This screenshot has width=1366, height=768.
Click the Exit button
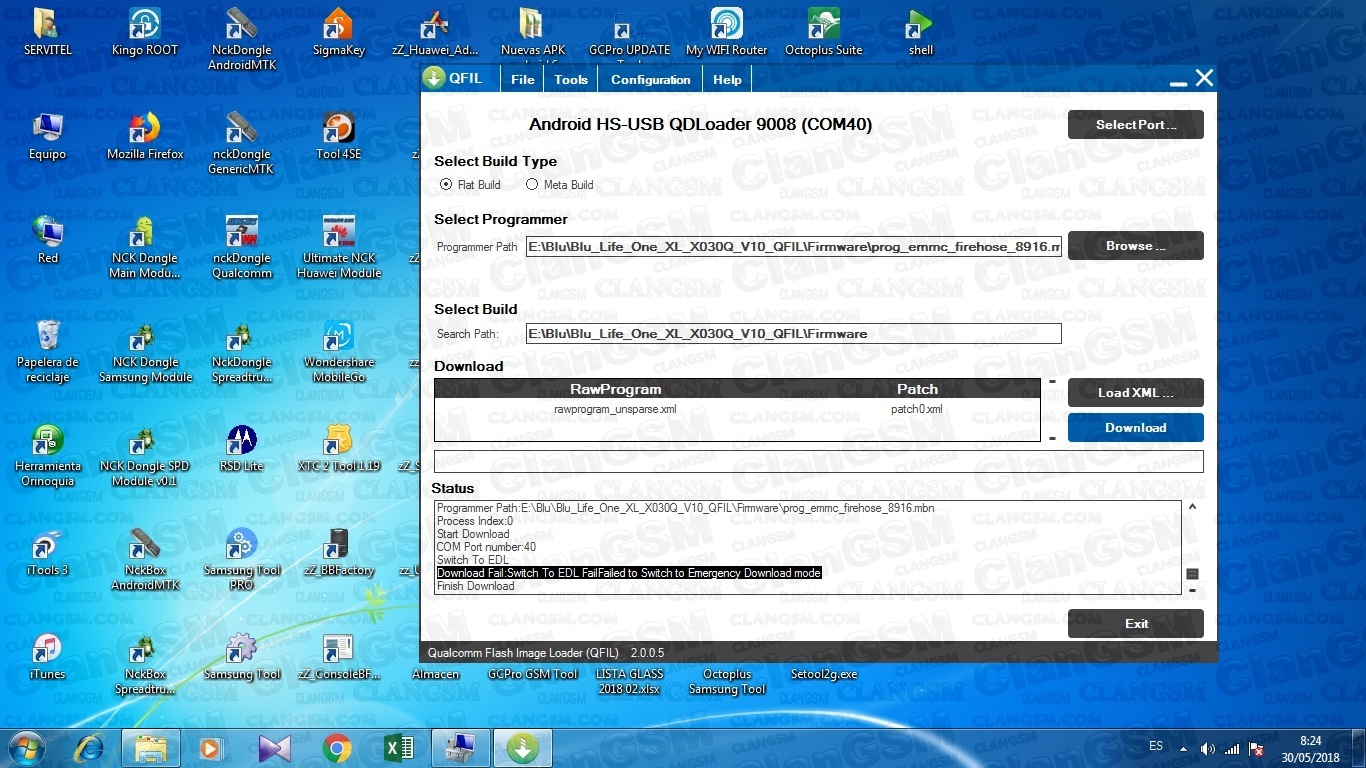[x=1135, y=624]
